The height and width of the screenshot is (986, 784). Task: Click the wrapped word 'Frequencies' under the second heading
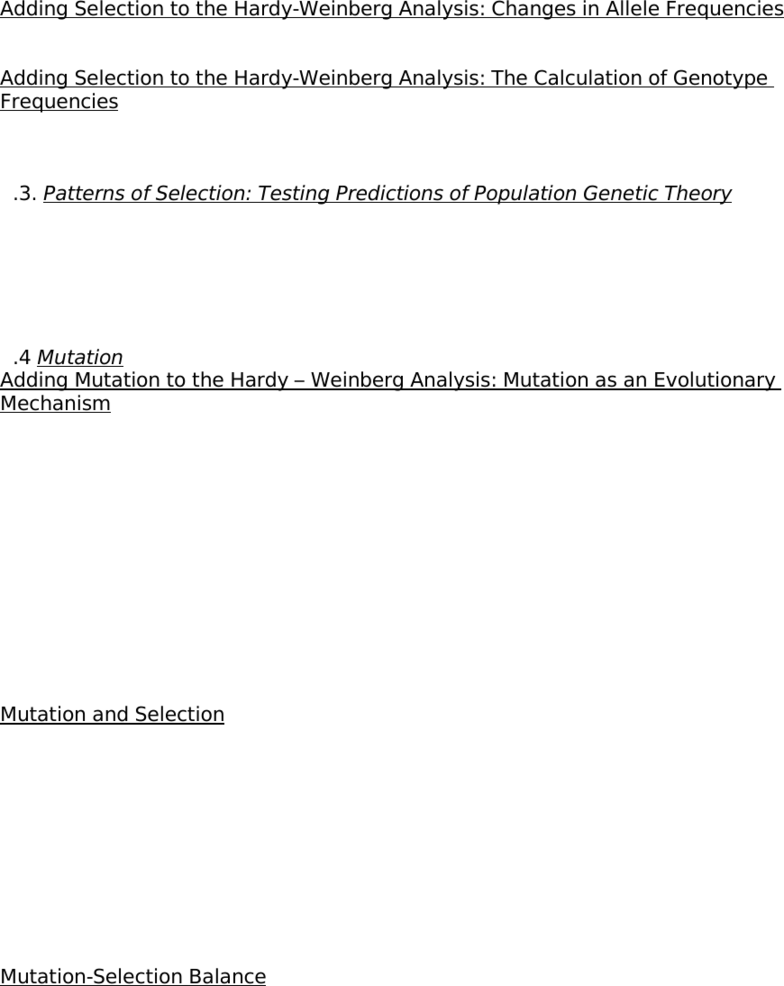pyautogui.click(x=59, y=101)
